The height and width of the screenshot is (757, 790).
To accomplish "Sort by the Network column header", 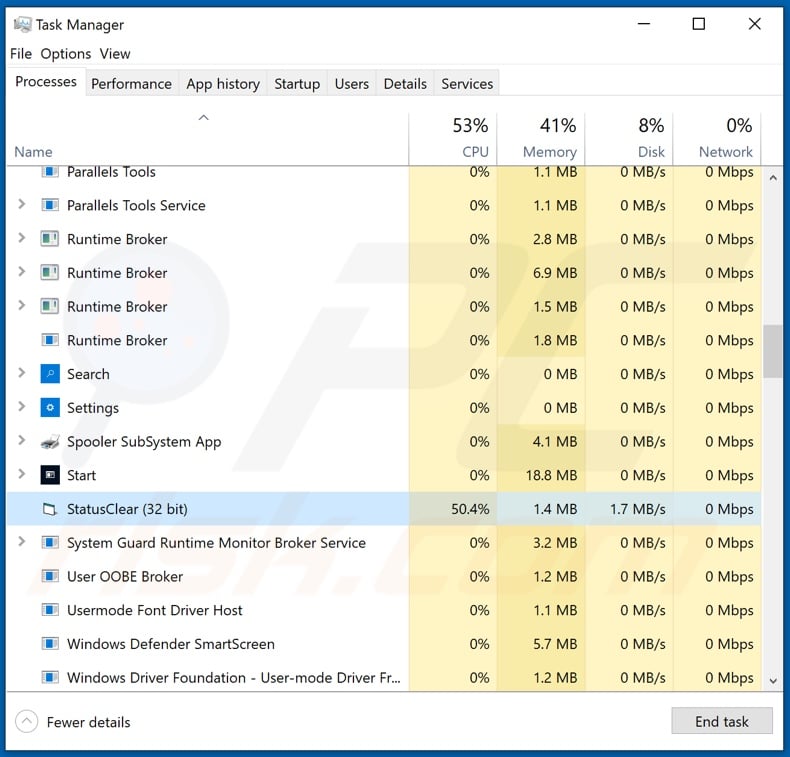I will tap(717, 139).
